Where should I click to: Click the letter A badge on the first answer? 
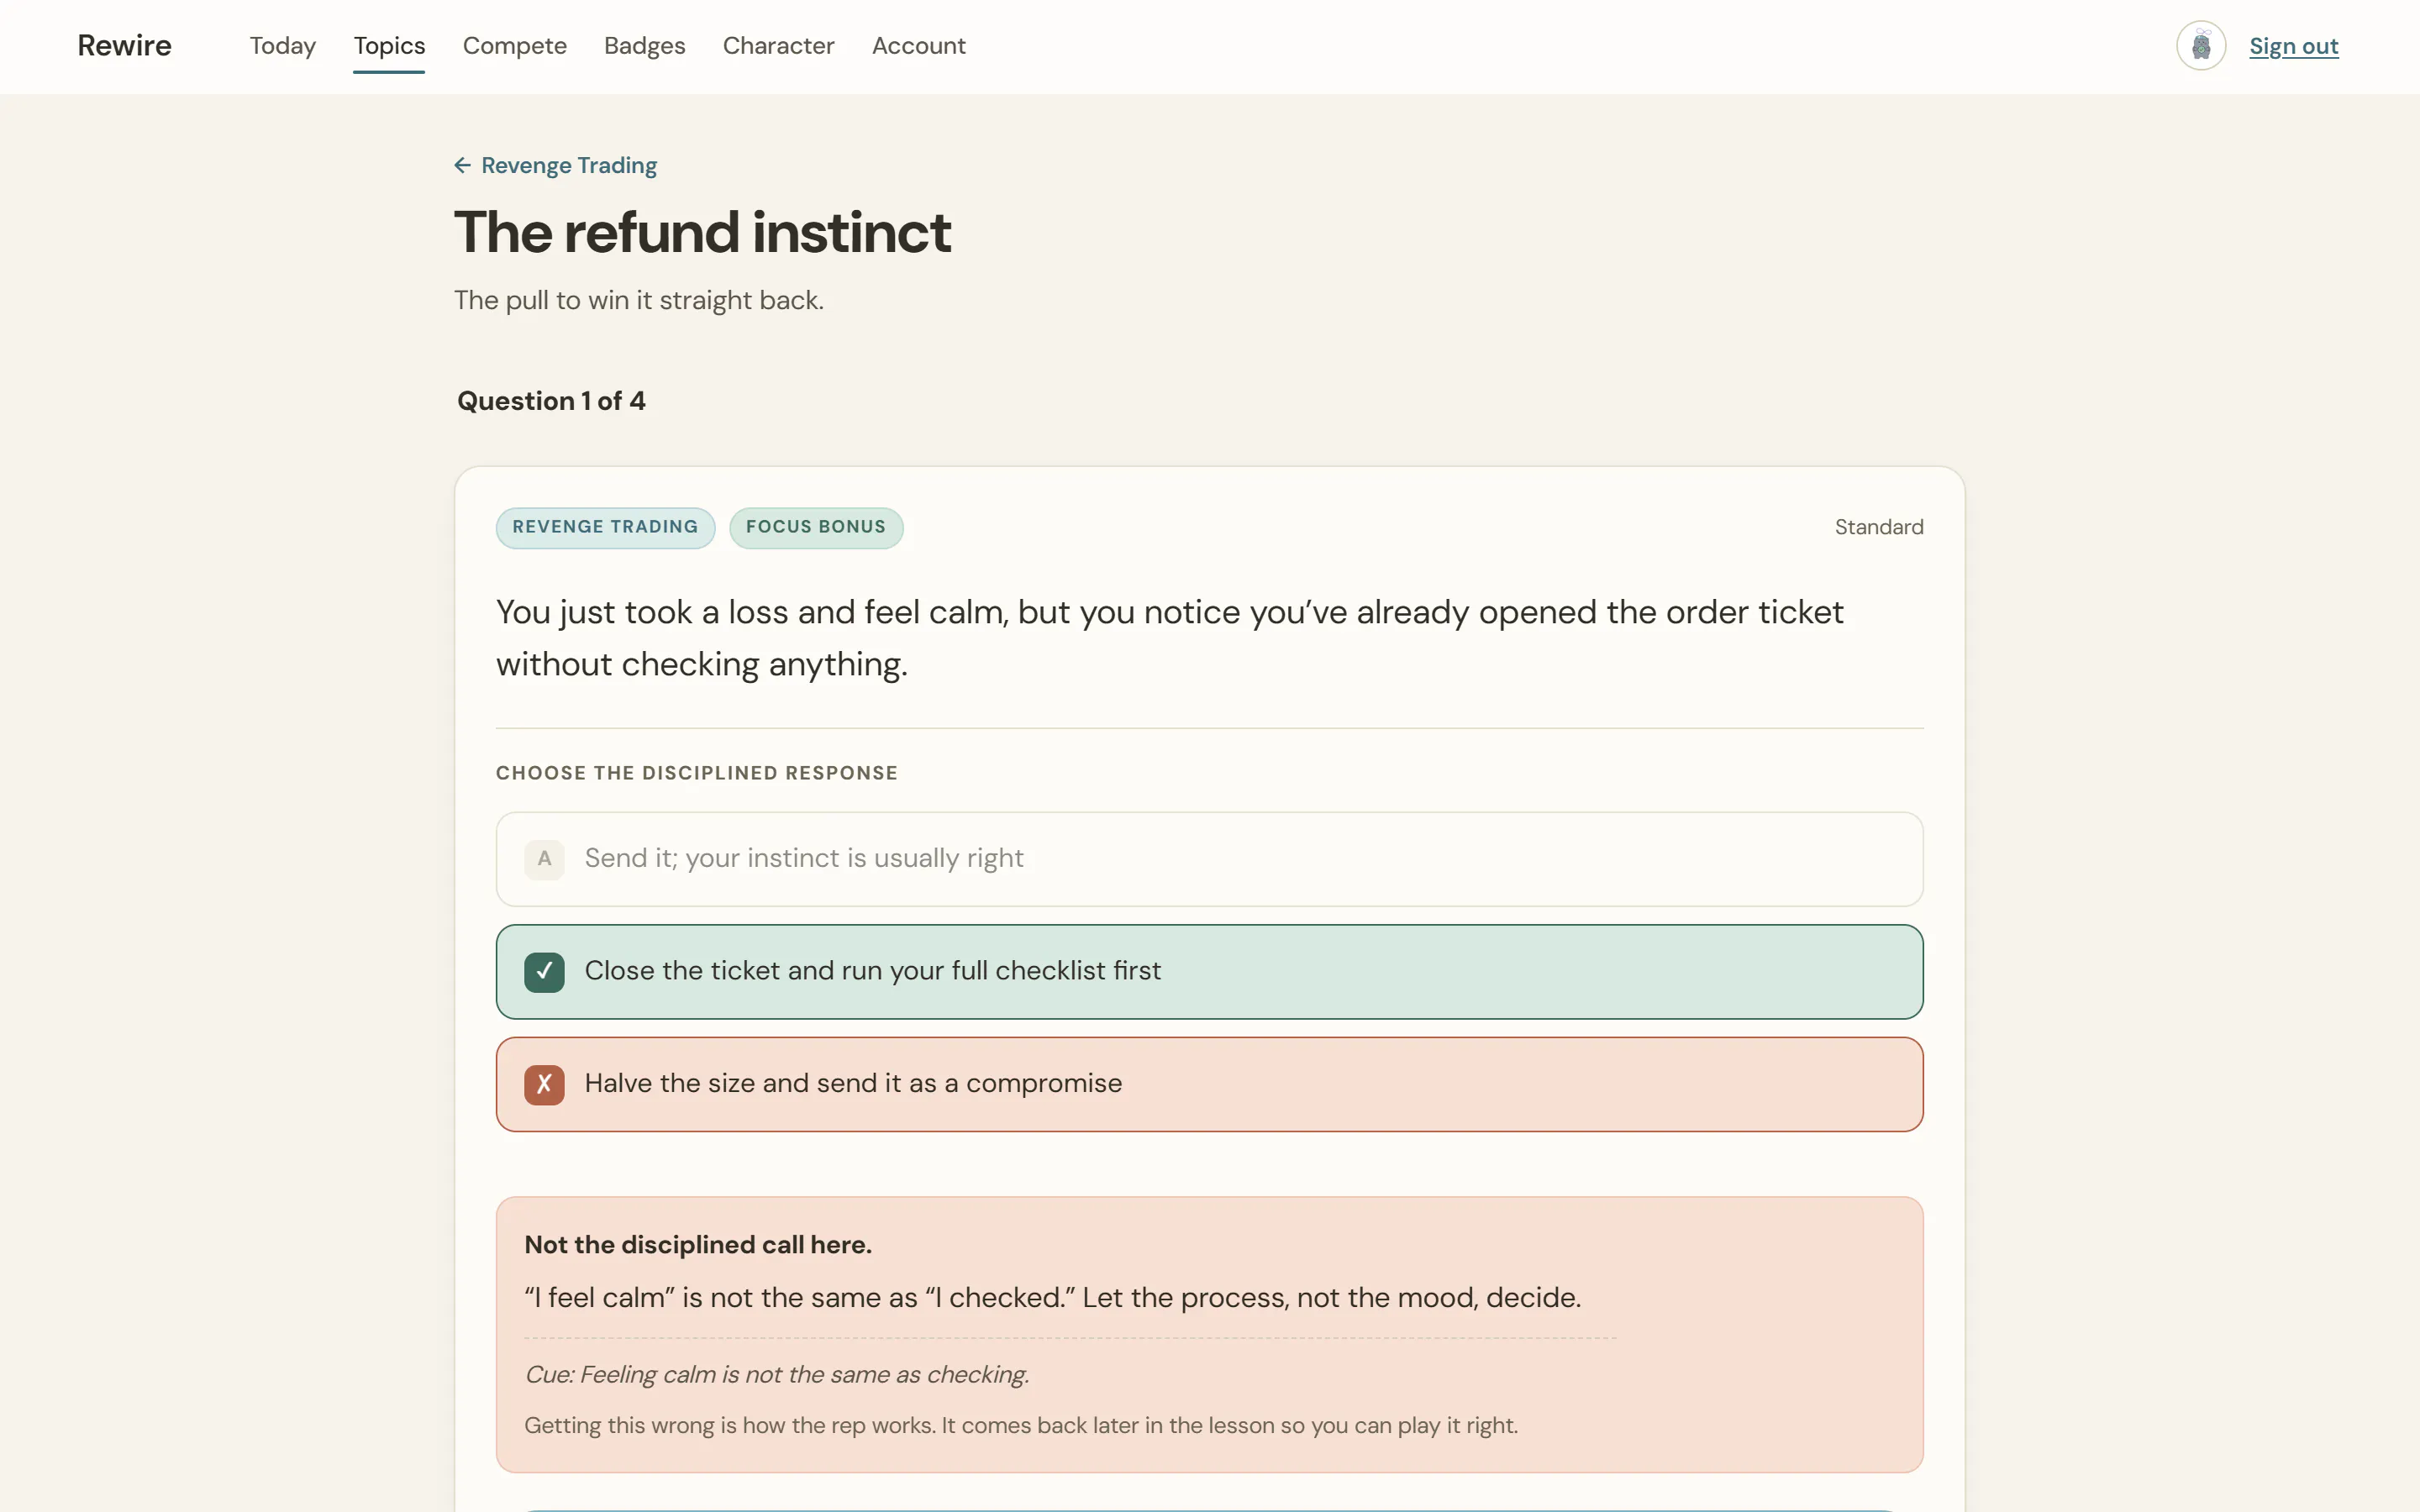pyautogui.click(x=544, y=859)
